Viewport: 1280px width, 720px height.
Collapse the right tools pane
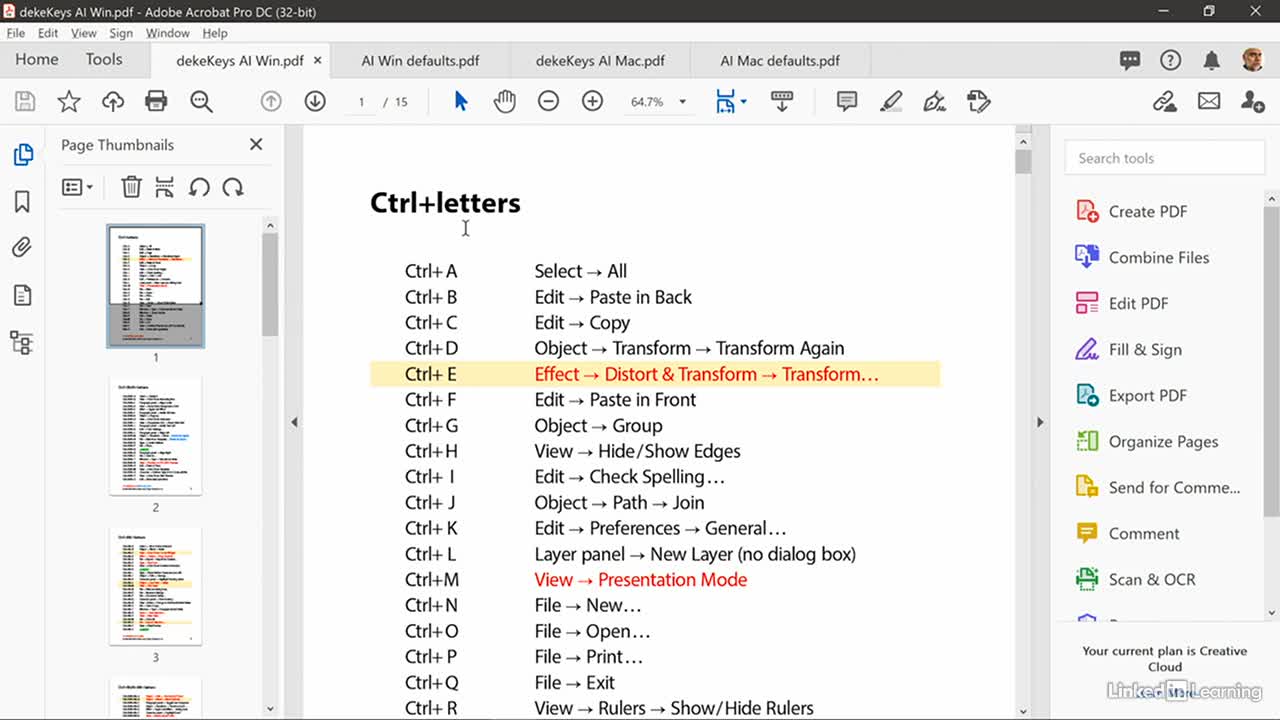(1040, 422)
